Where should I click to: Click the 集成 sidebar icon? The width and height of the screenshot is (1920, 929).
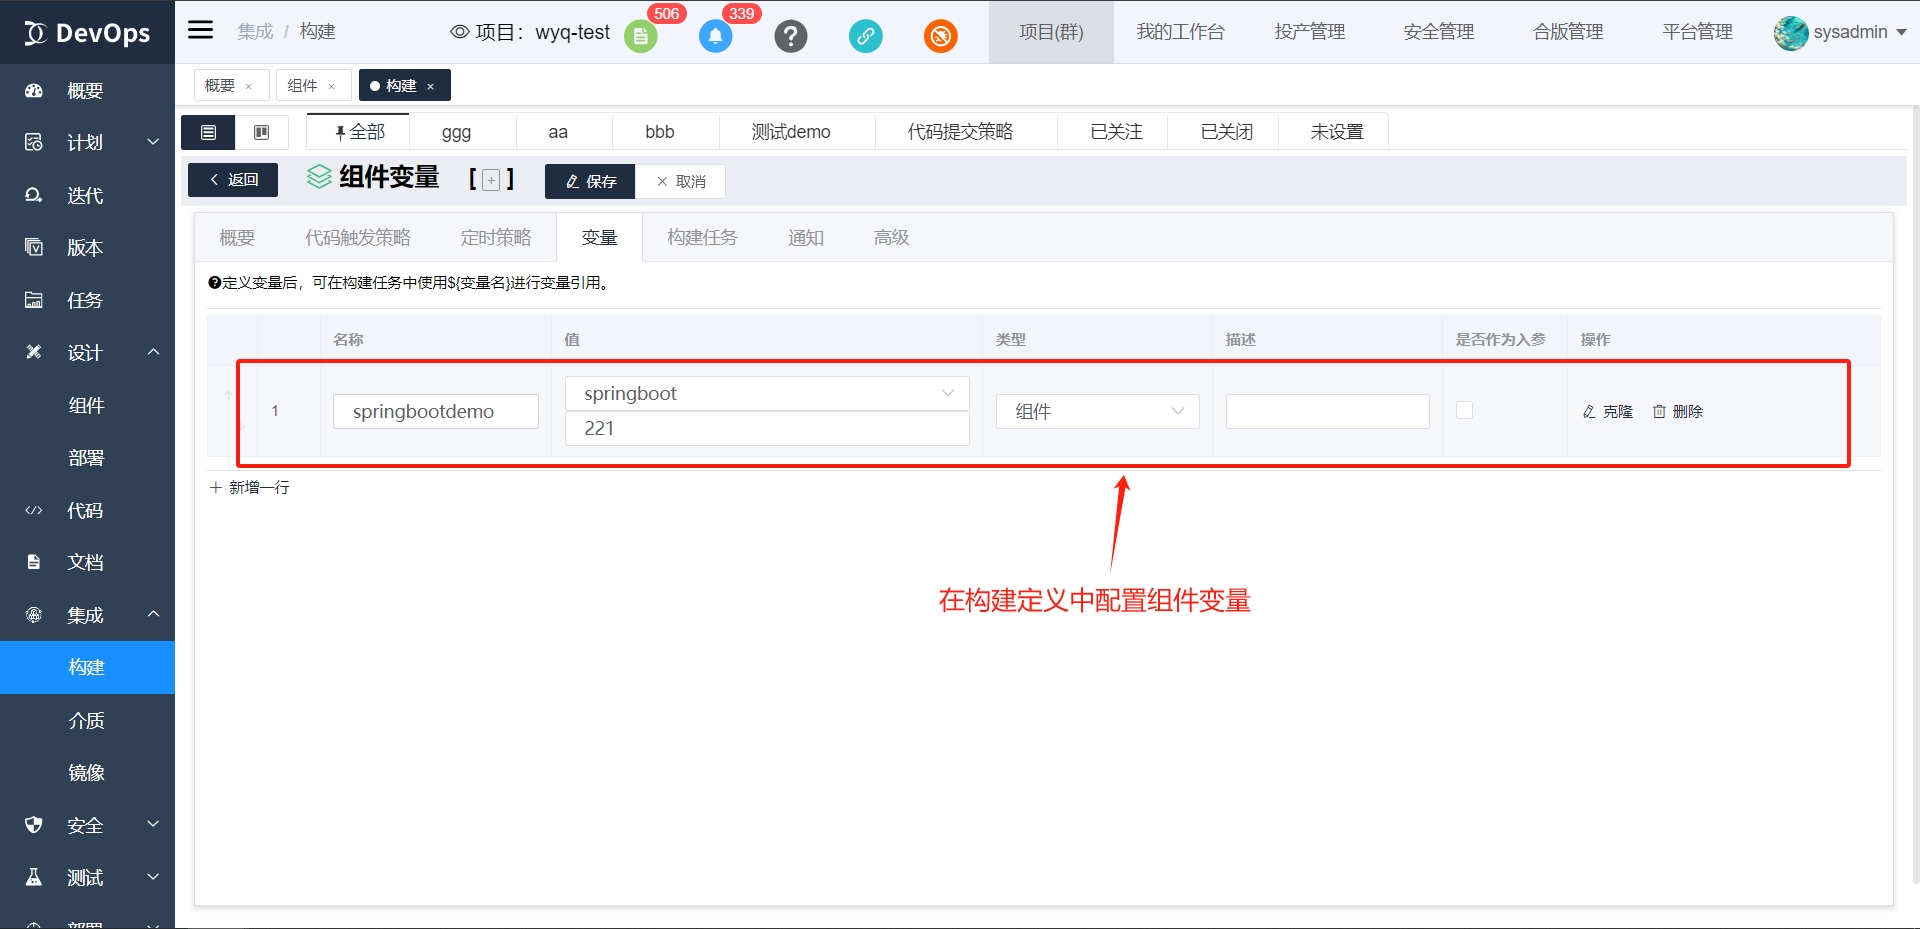[34, 615]
